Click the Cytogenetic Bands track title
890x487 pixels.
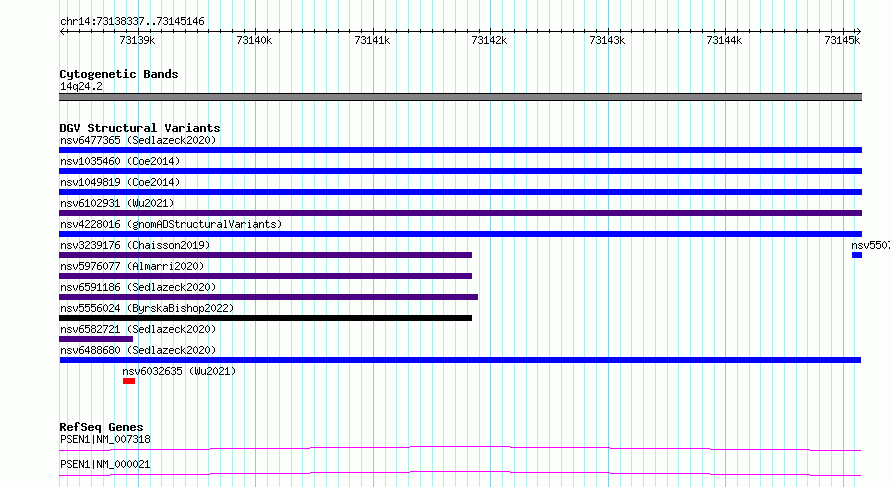(119, 74)
